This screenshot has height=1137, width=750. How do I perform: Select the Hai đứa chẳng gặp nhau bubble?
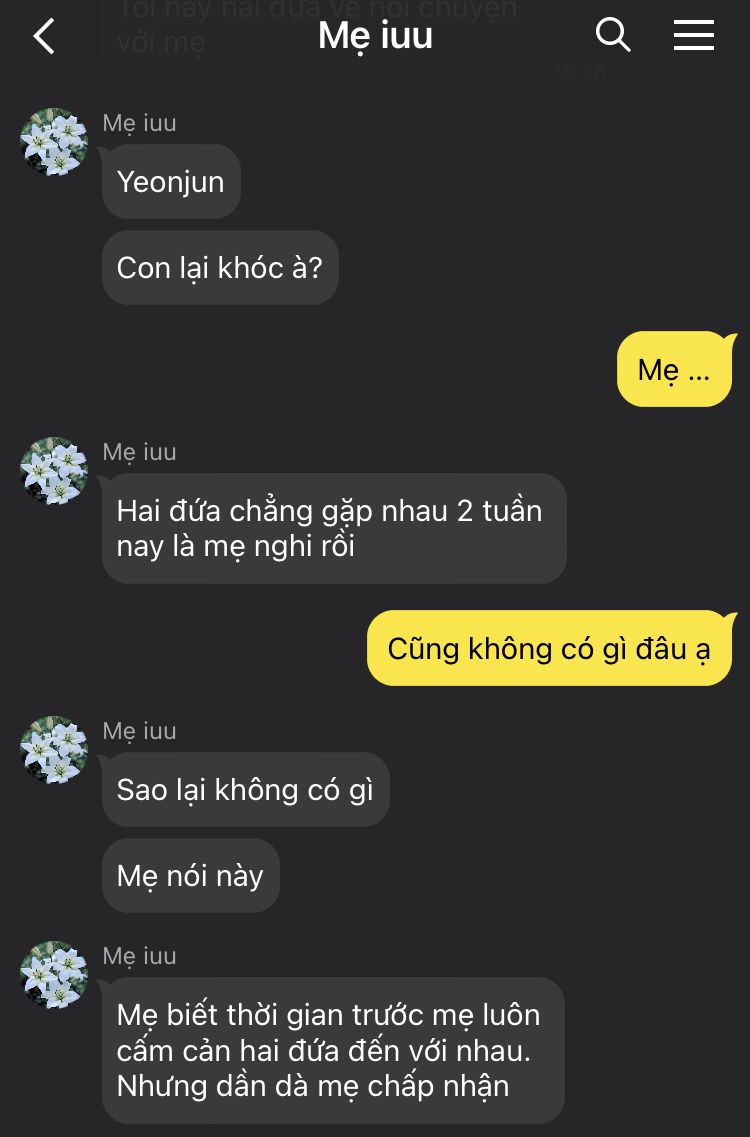click(x=334, y=528)
